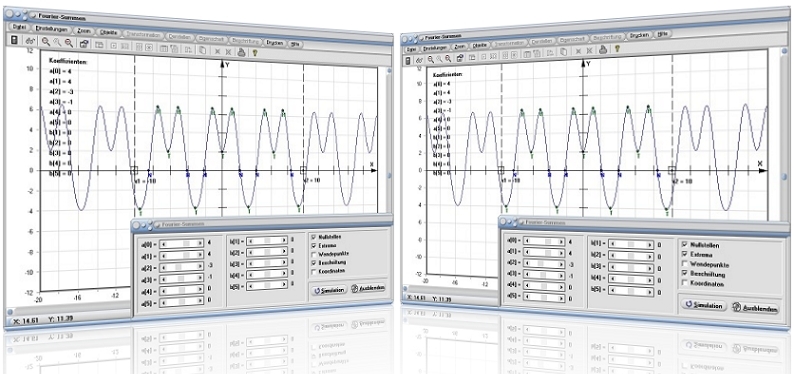
Task: Enable Koordinaten checkbox in right panel
Action: tap(685, 283)
